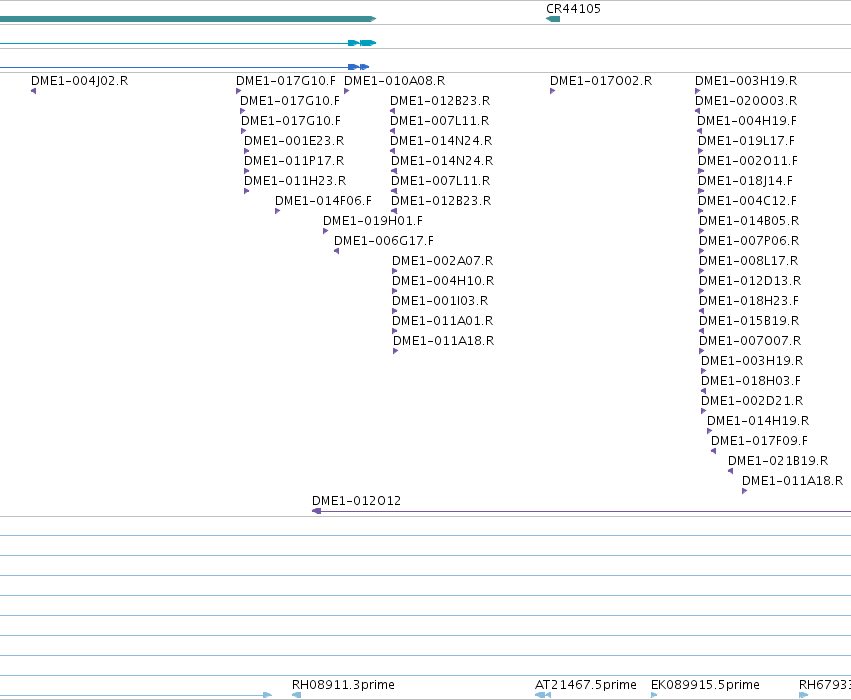Select feature DME1-018H03.F
Viewport: 851px width, 700px height.
pos(751,381)
